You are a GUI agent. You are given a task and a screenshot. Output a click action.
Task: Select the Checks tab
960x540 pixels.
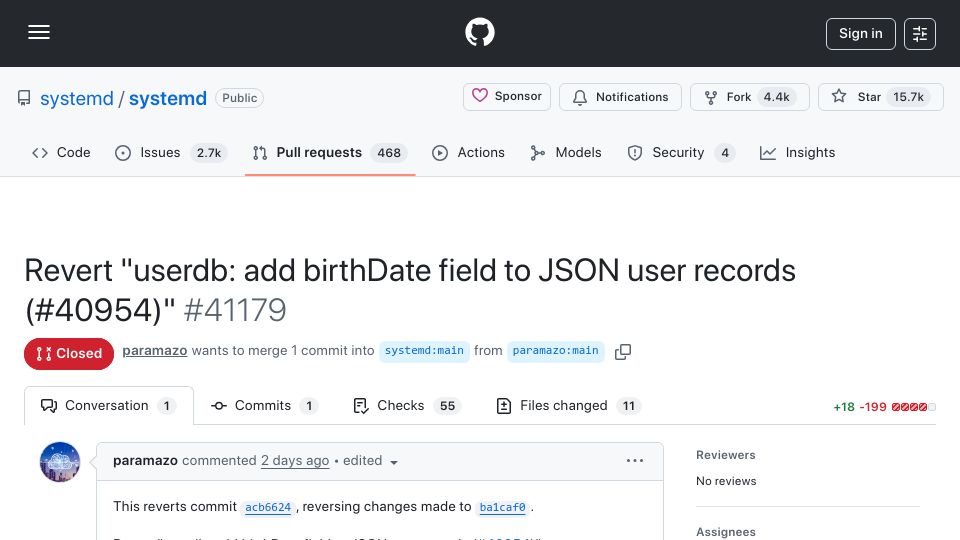(407, 405)
